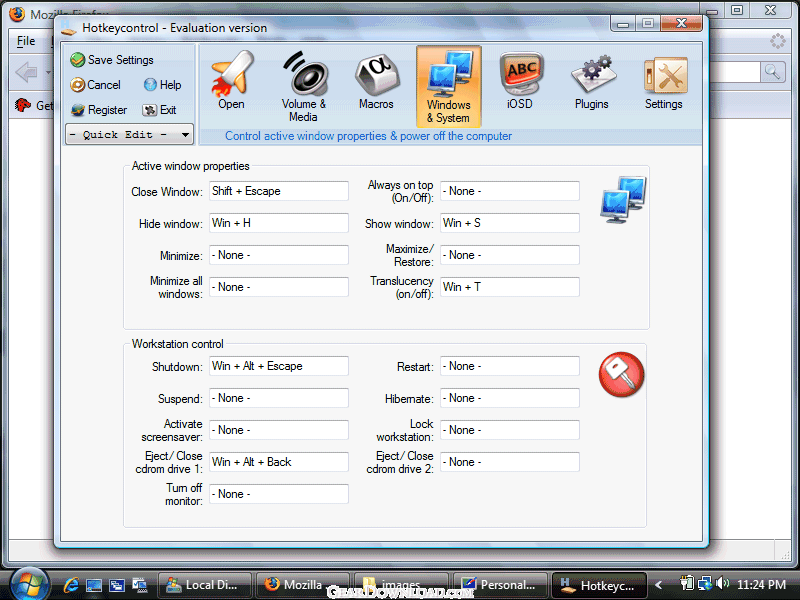This screenshot has width=800, height=600.
Task: Click the Hibernate hotkey field
Action: [x=510, y=398]
